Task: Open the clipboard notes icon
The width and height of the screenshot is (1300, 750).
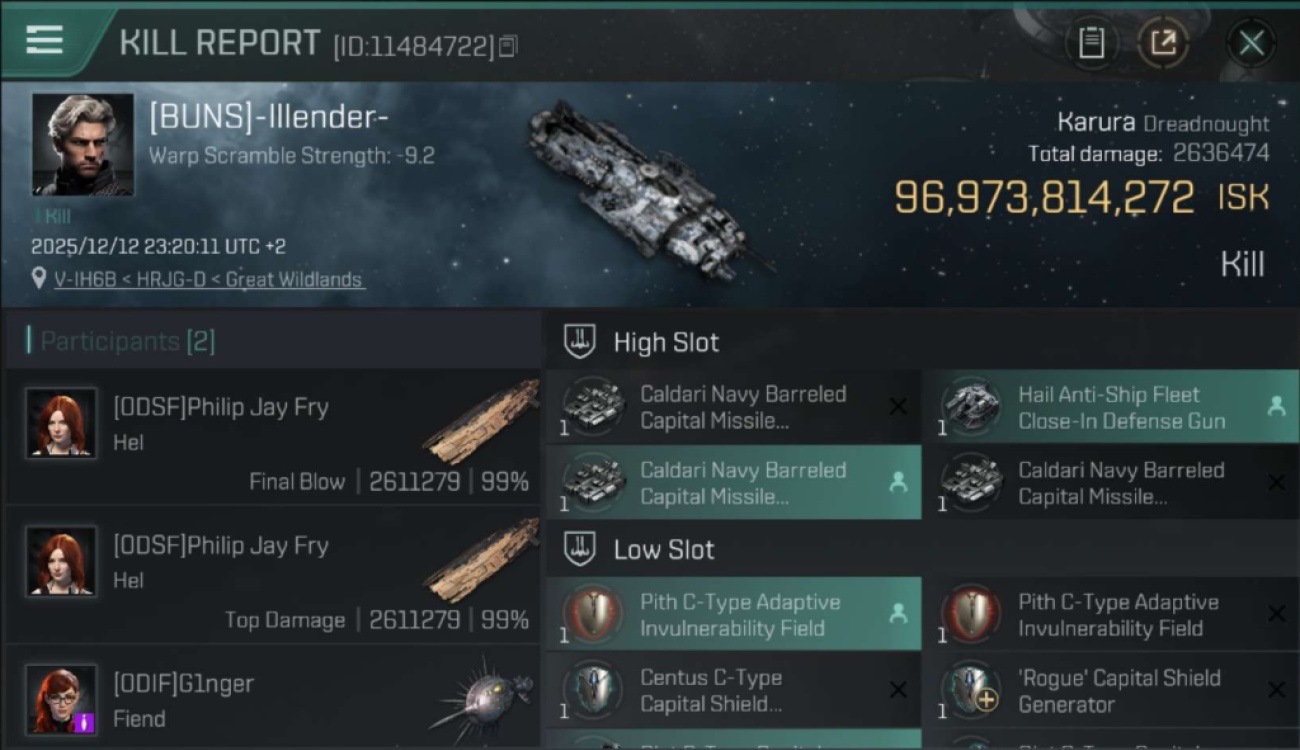Action: [x=1091, y=43]
